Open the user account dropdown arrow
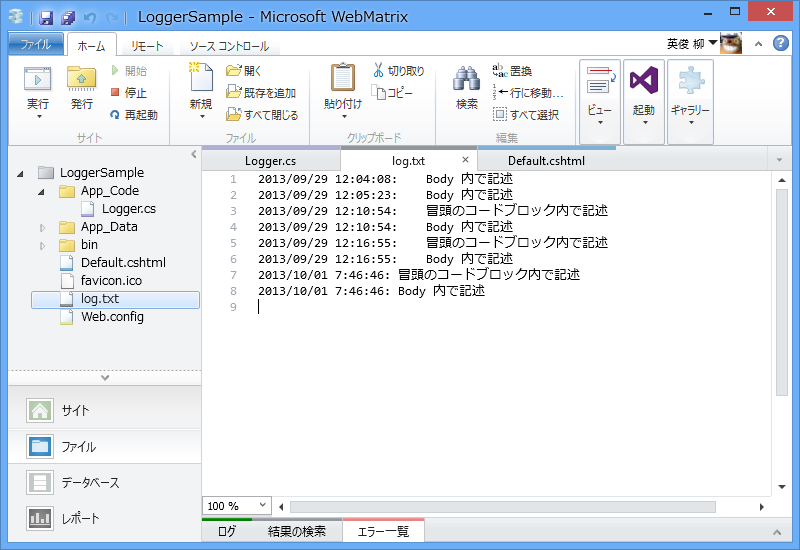 pos(713,42)
